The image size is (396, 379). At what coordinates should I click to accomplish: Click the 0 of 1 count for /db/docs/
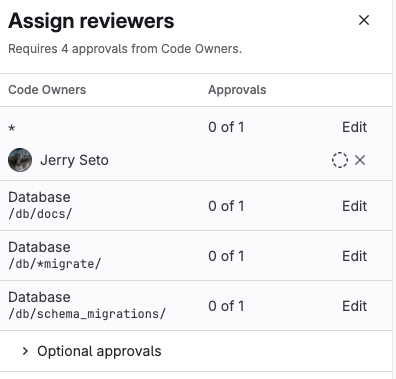tap(226, 206)
